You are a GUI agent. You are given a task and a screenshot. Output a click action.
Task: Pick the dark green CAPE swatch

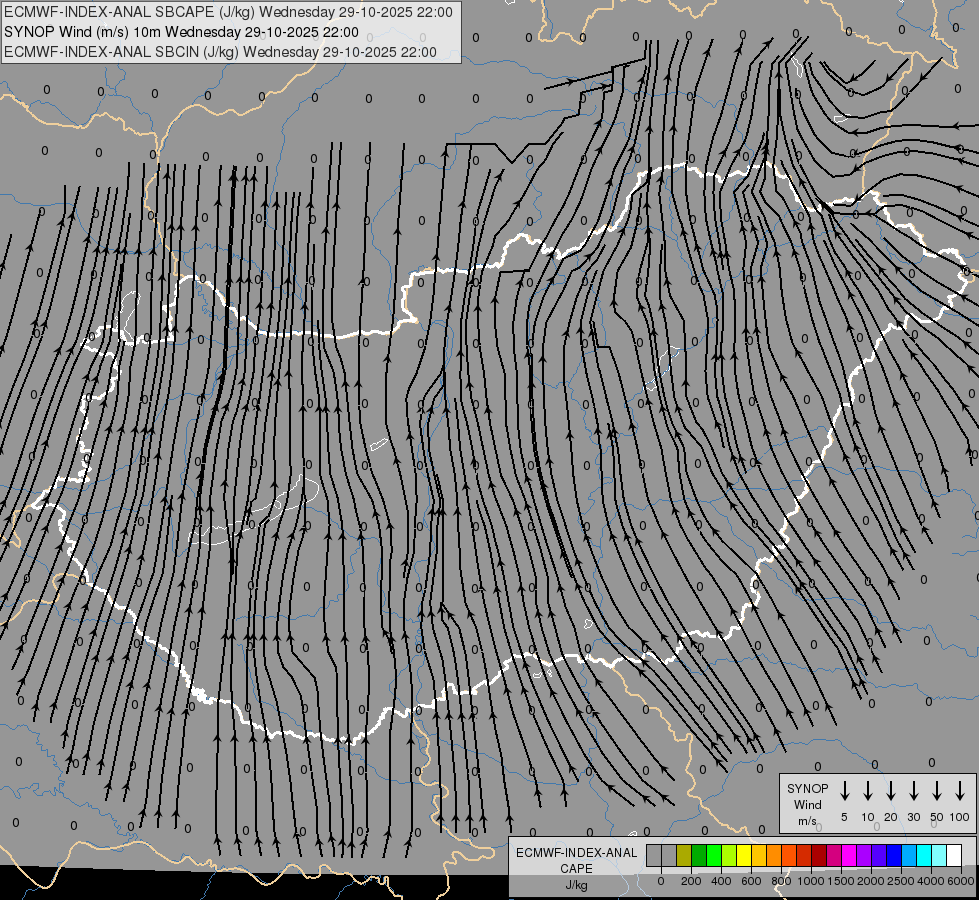pyautogui.click(x=699, y=856)
